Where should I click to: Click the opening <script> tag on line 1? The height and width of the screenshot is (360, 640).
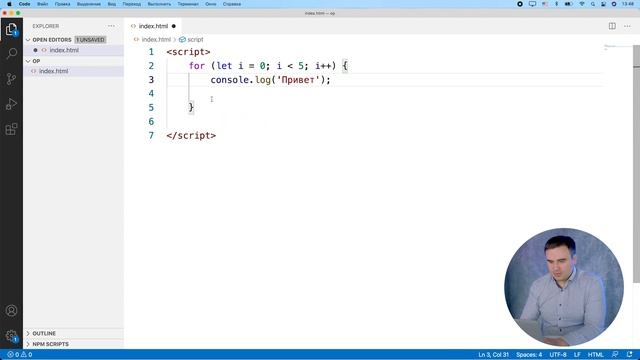point(188,52)
